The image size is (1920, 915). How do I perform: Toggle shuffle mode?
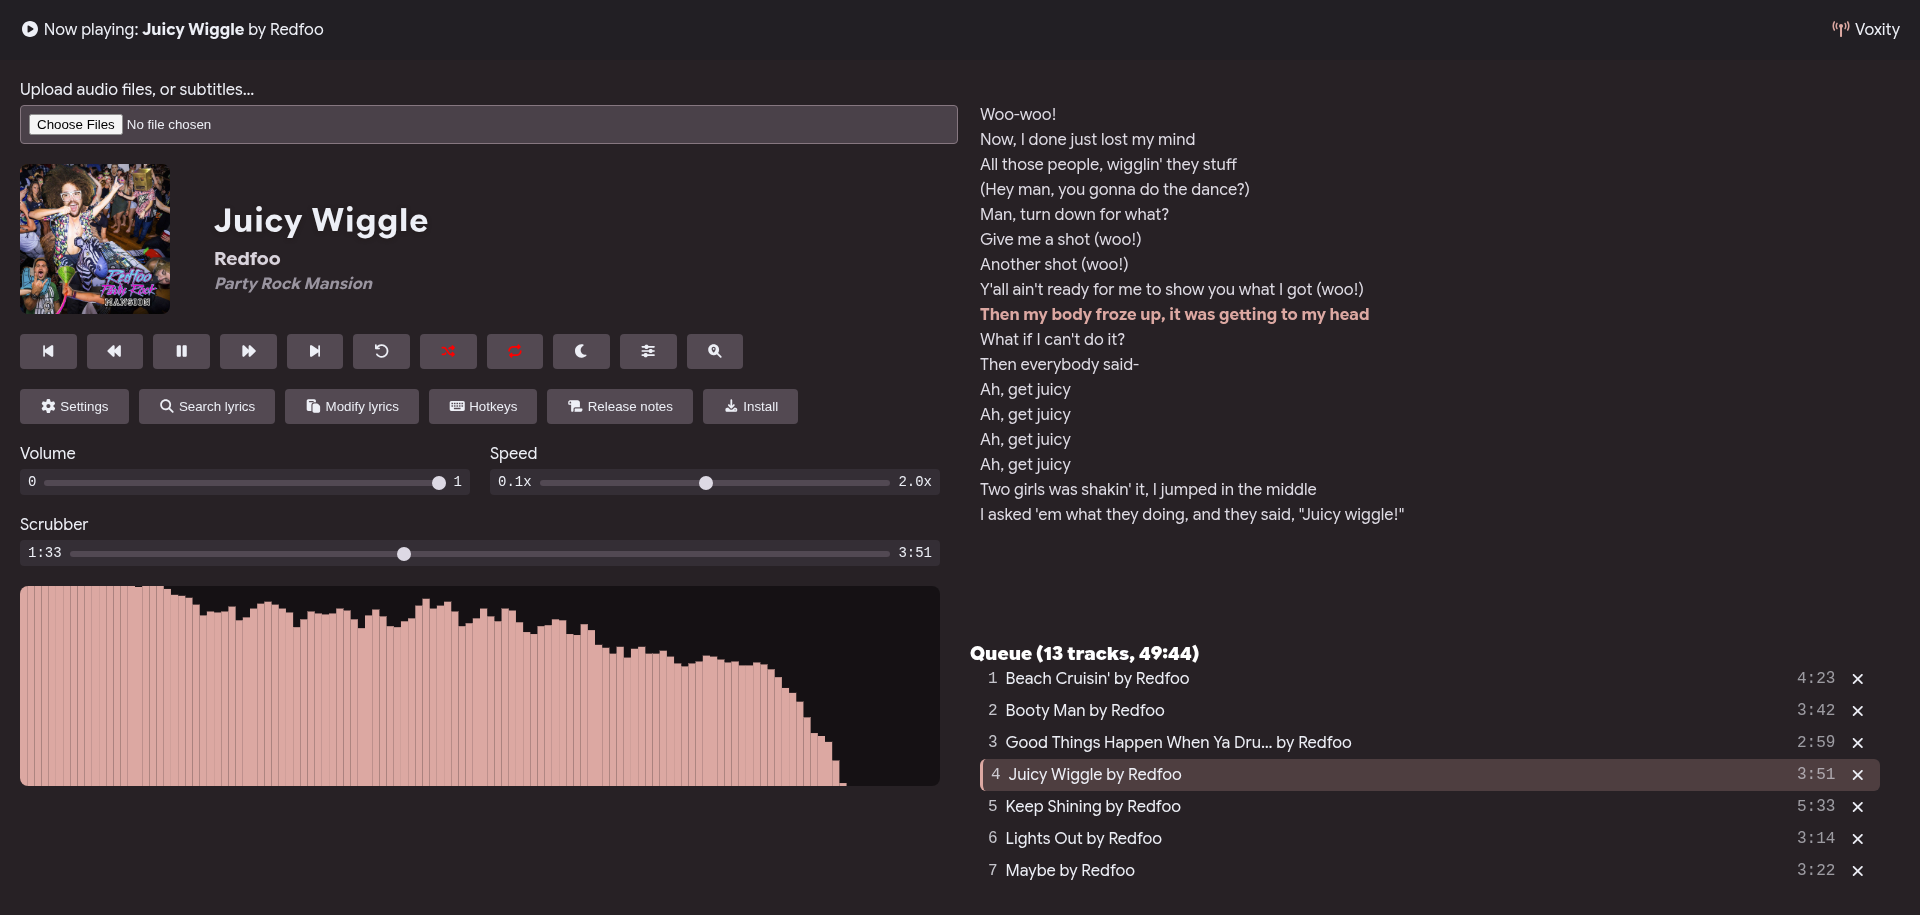click(448, 351)
